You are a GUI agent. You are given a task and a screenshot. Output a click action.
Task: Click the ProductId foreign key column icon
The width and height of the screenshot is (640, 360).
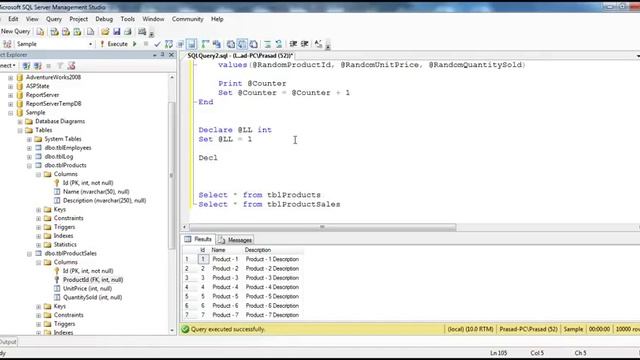[x=57, y=280]
